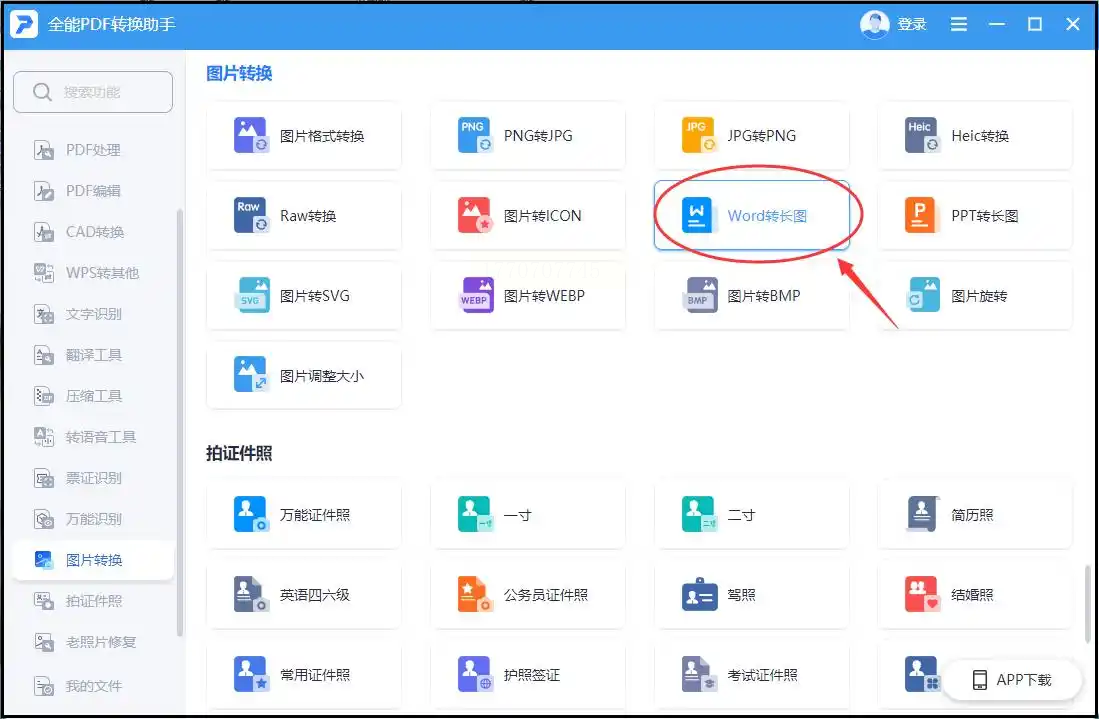The image size is (1099, 719).
Task: Click the main content vertical scrollbar
Action: (x=1088, y=603)
